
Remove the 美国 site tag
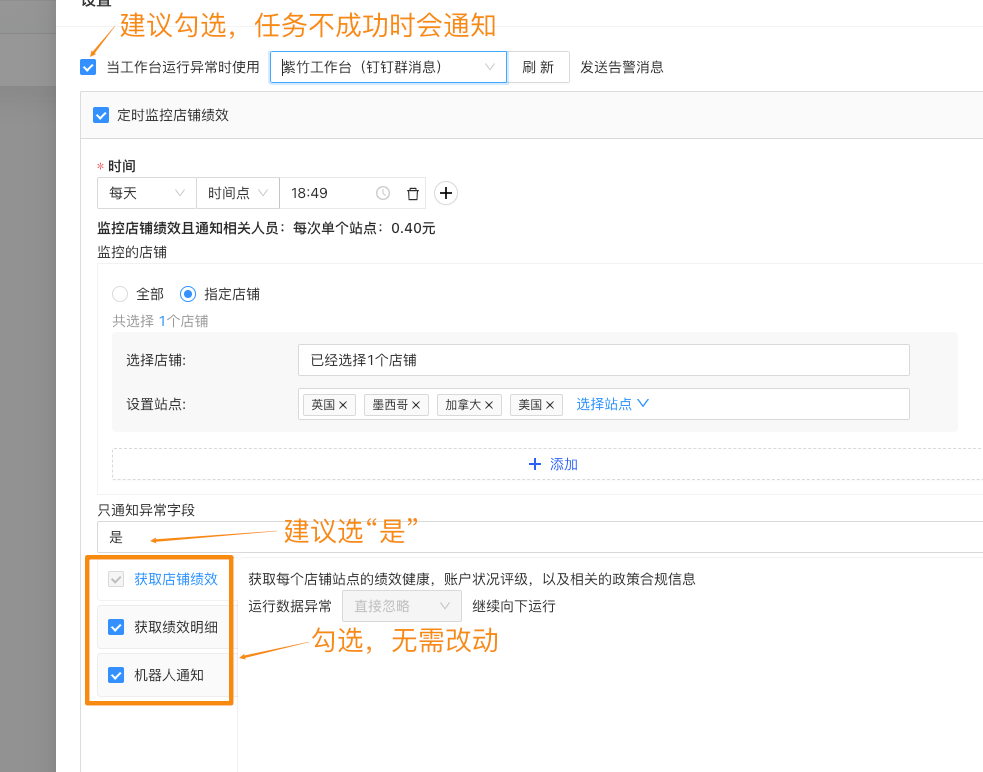(x=550, y=405)
